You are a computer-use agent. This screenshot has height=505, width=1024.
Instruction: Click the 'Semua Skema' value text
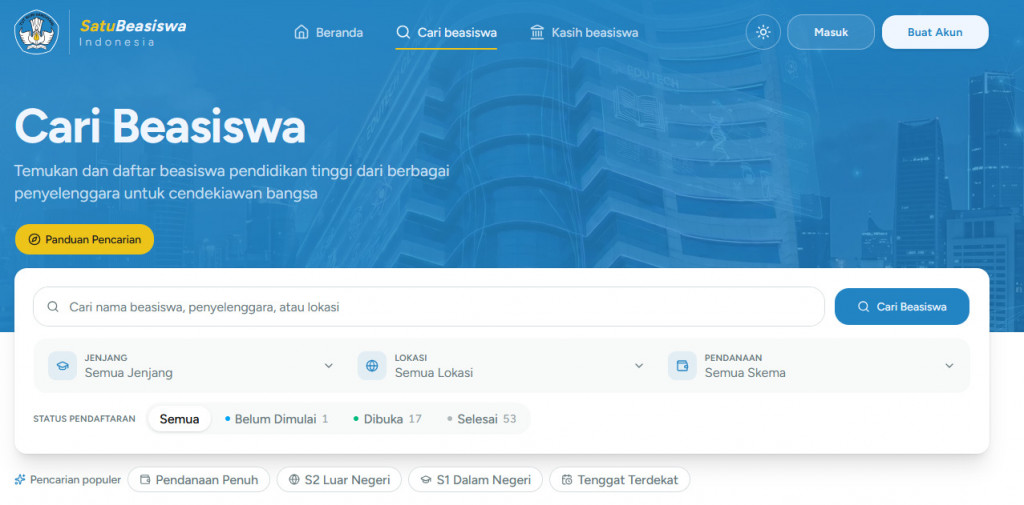click(x=745, y=373)
